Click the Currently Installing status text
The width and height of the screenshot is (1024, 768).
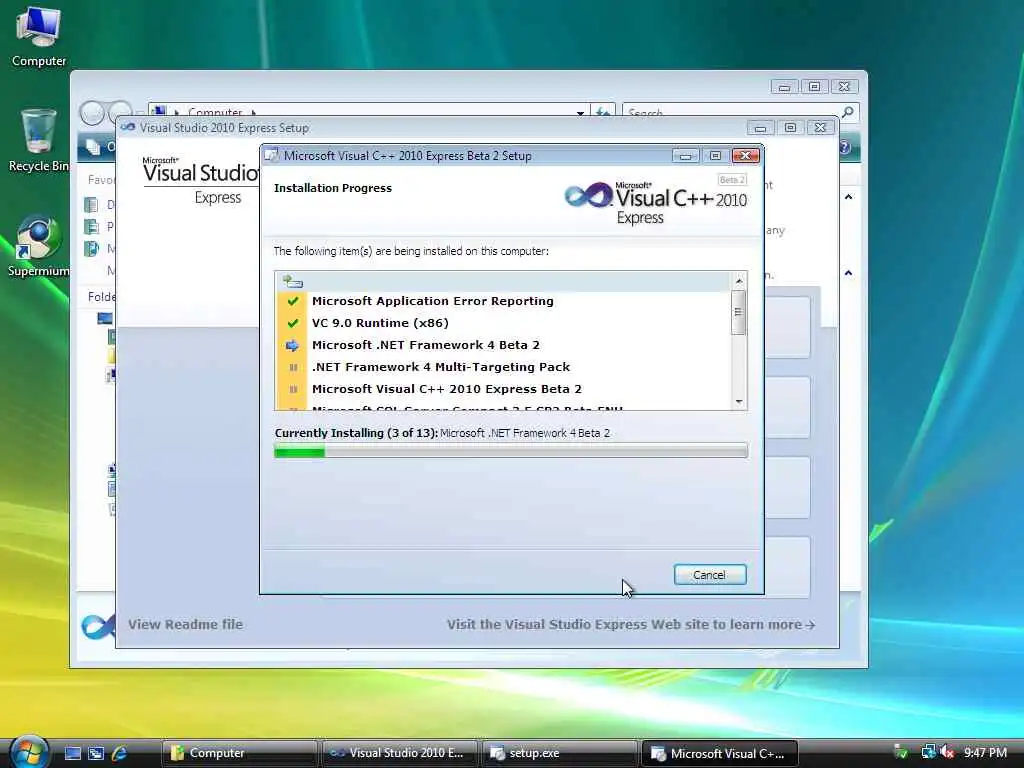click(442, 433)
